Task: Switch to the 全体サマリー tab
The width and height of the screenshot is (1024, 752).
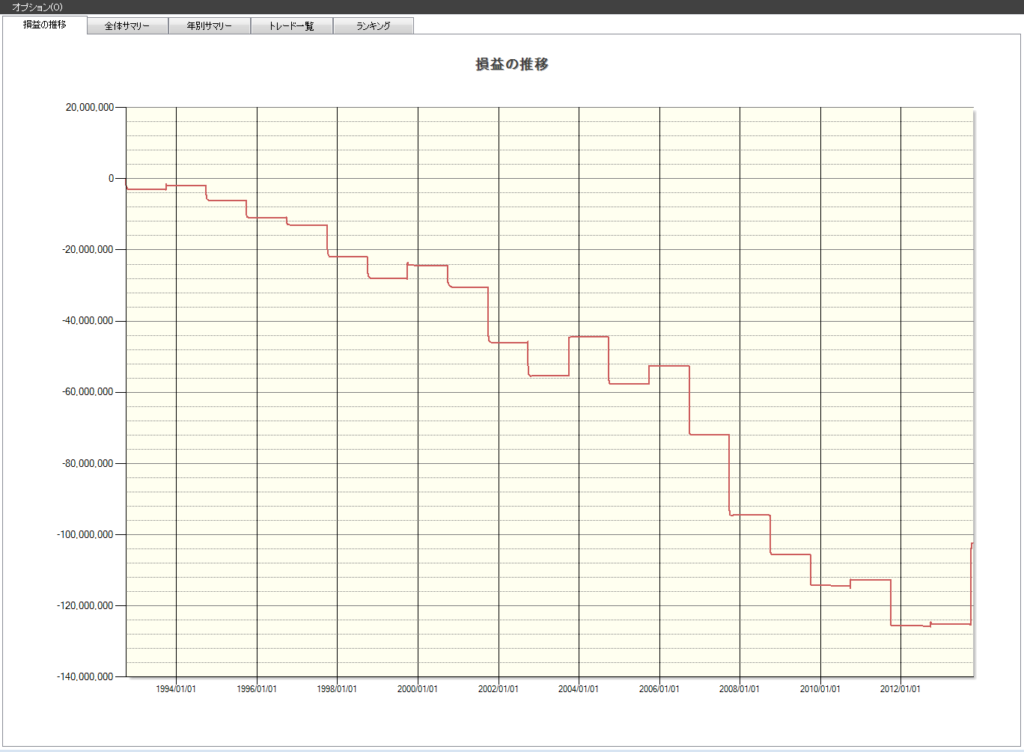Action: coord(127,26)
